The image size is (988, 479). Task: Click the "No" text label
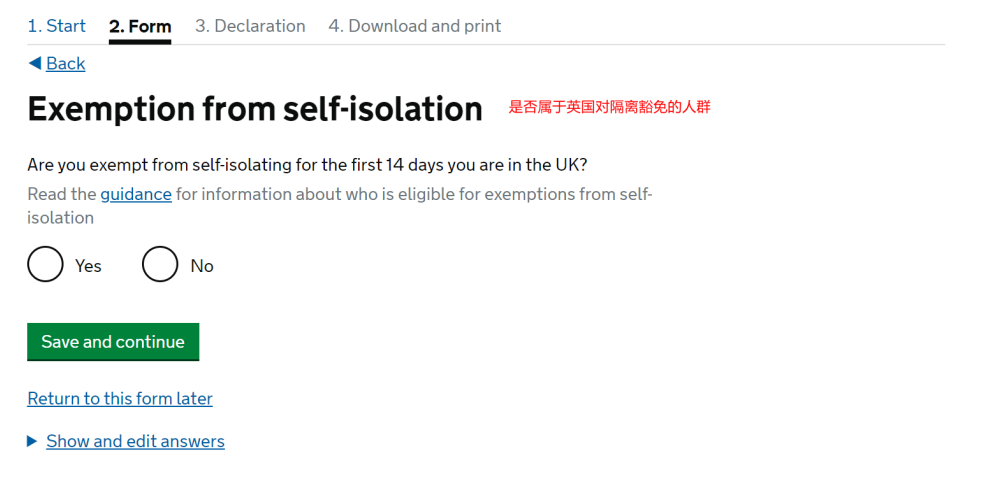(202, 266)
